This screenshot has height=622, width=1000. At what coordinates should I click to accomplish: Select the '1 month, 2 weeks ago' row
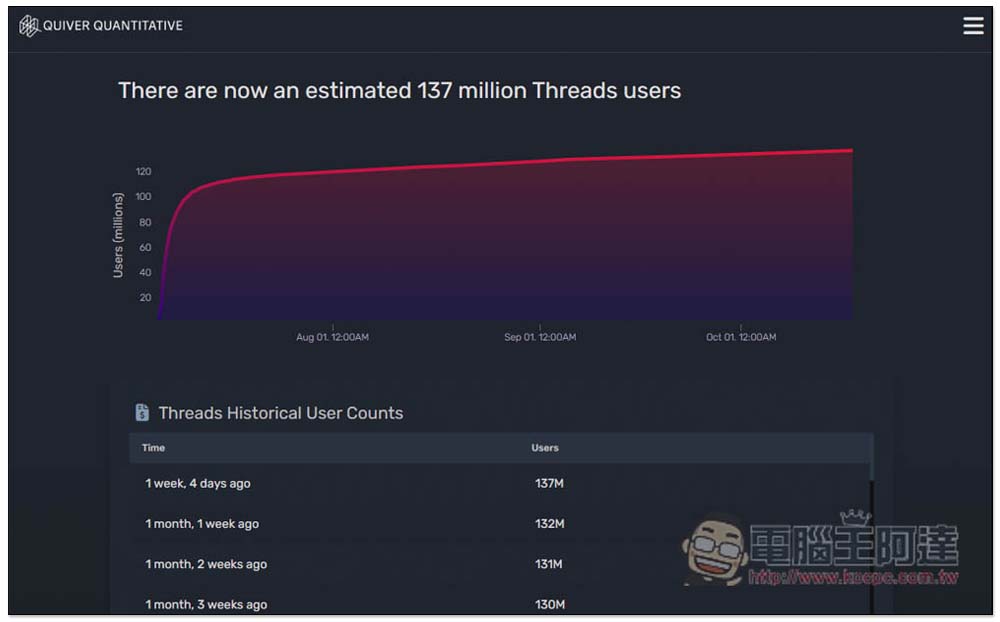pyautogui.click(x=501, y=564)
